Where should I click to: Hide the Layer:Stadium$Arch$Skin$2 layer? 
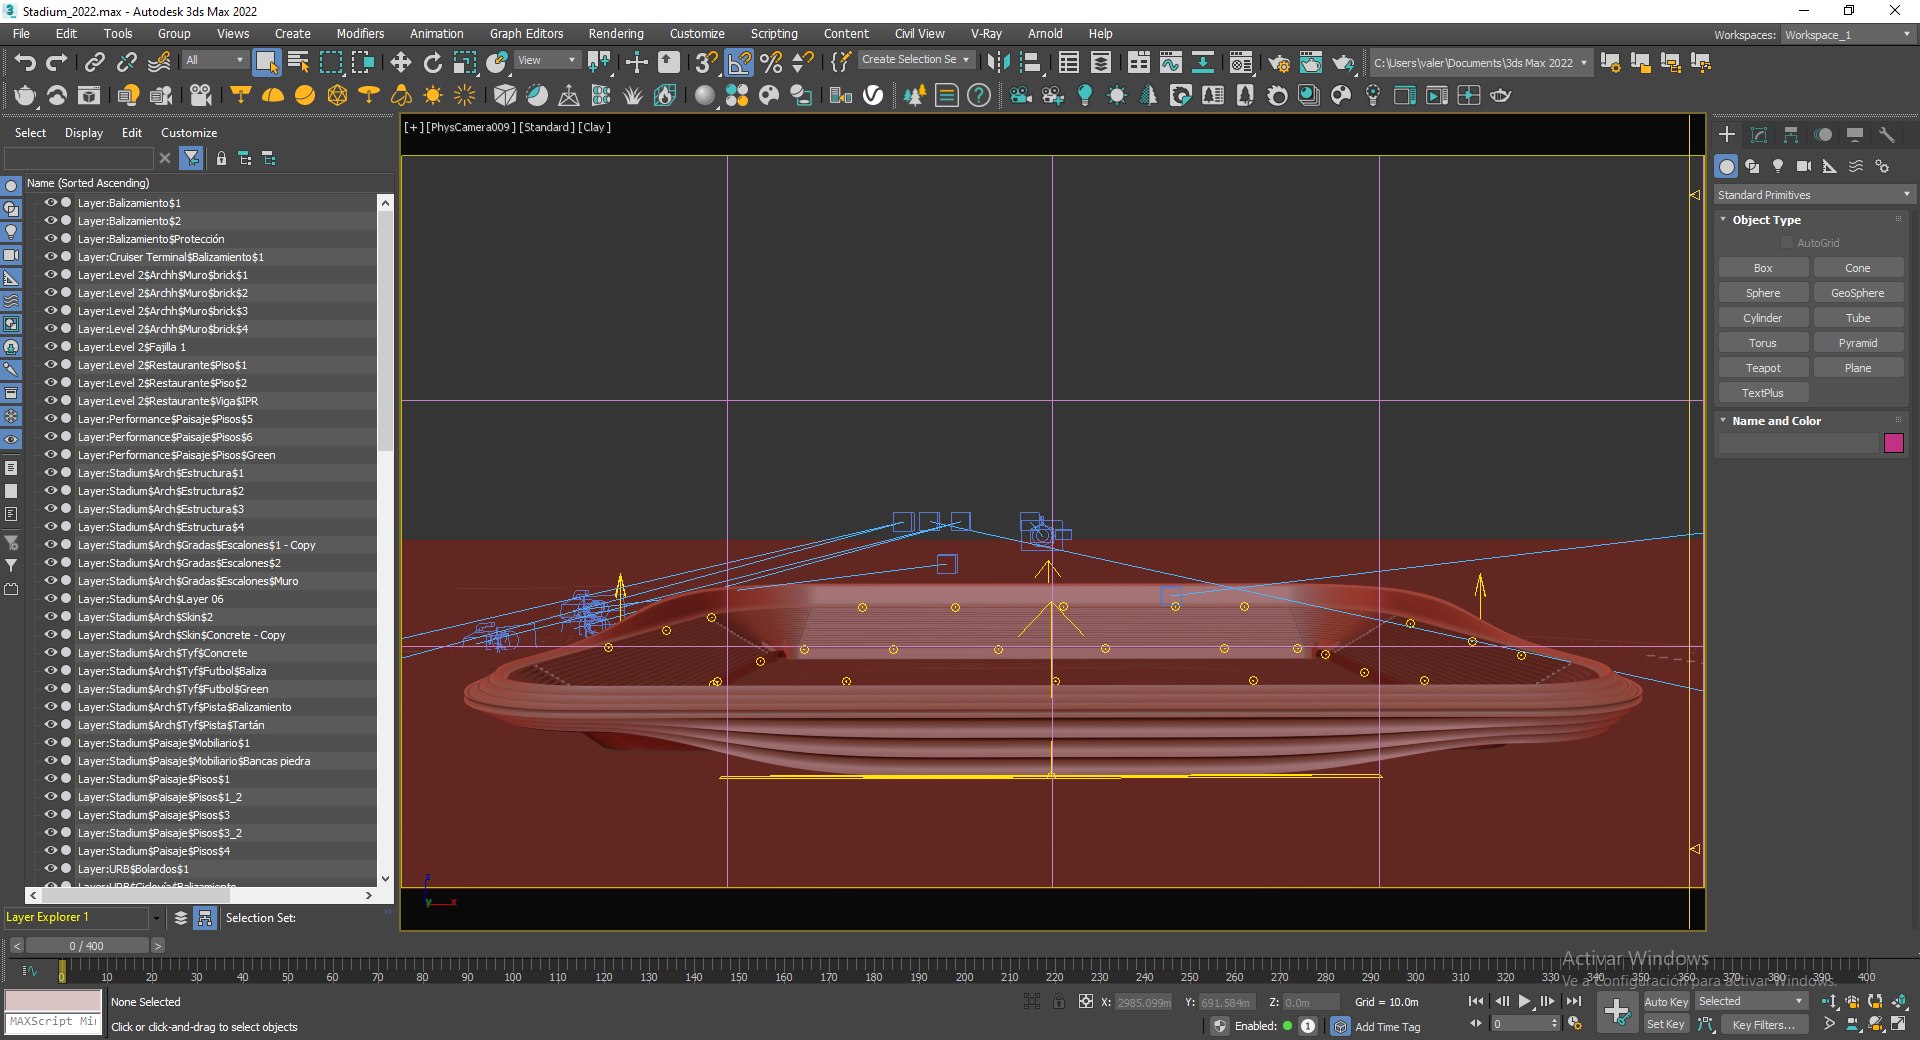(x=50, y=616)
